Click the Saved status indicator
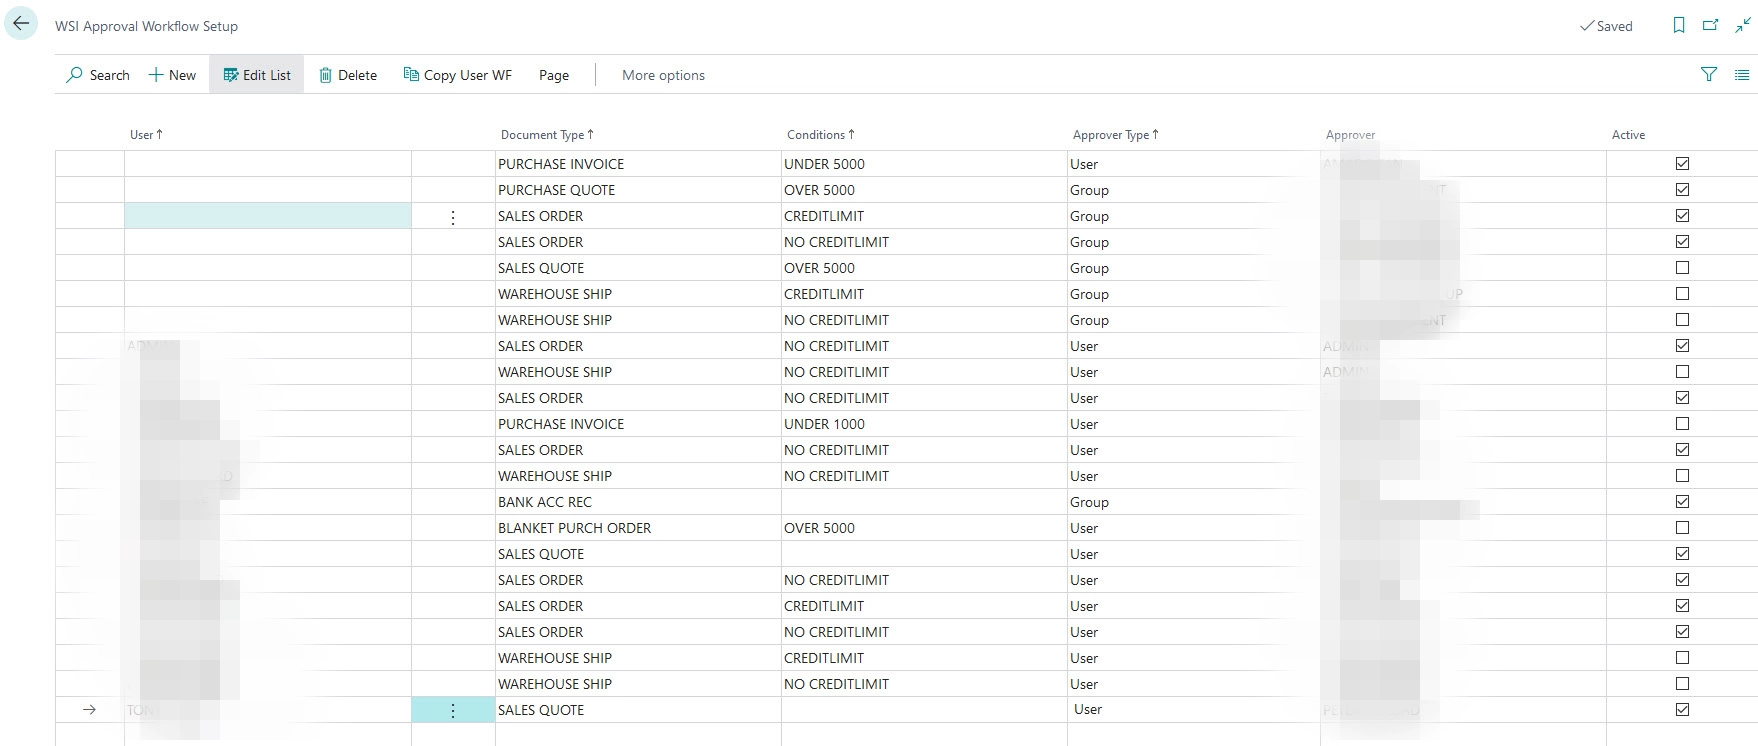This screenshot has height=746, width=1758. pyautogui.click(x=1606, y=26)
